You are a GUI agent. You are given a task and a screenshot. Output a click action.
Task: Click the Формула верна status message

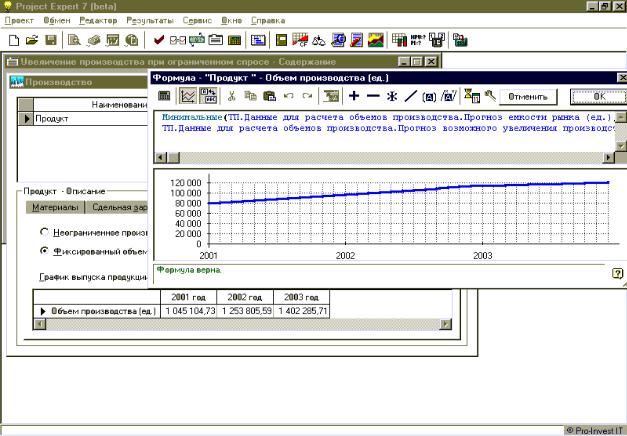(x=188, y=270)
